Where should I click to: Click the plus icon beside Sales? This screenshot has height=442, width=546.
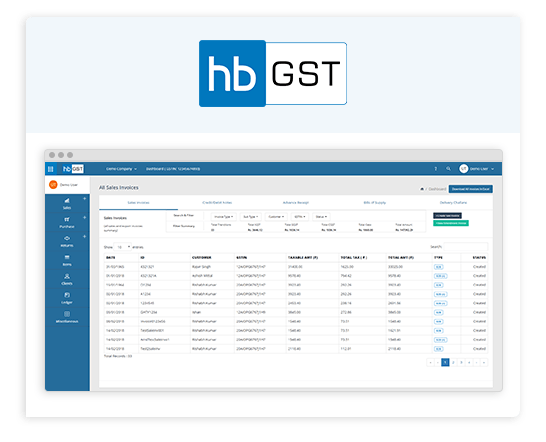[x=84, y=199]
